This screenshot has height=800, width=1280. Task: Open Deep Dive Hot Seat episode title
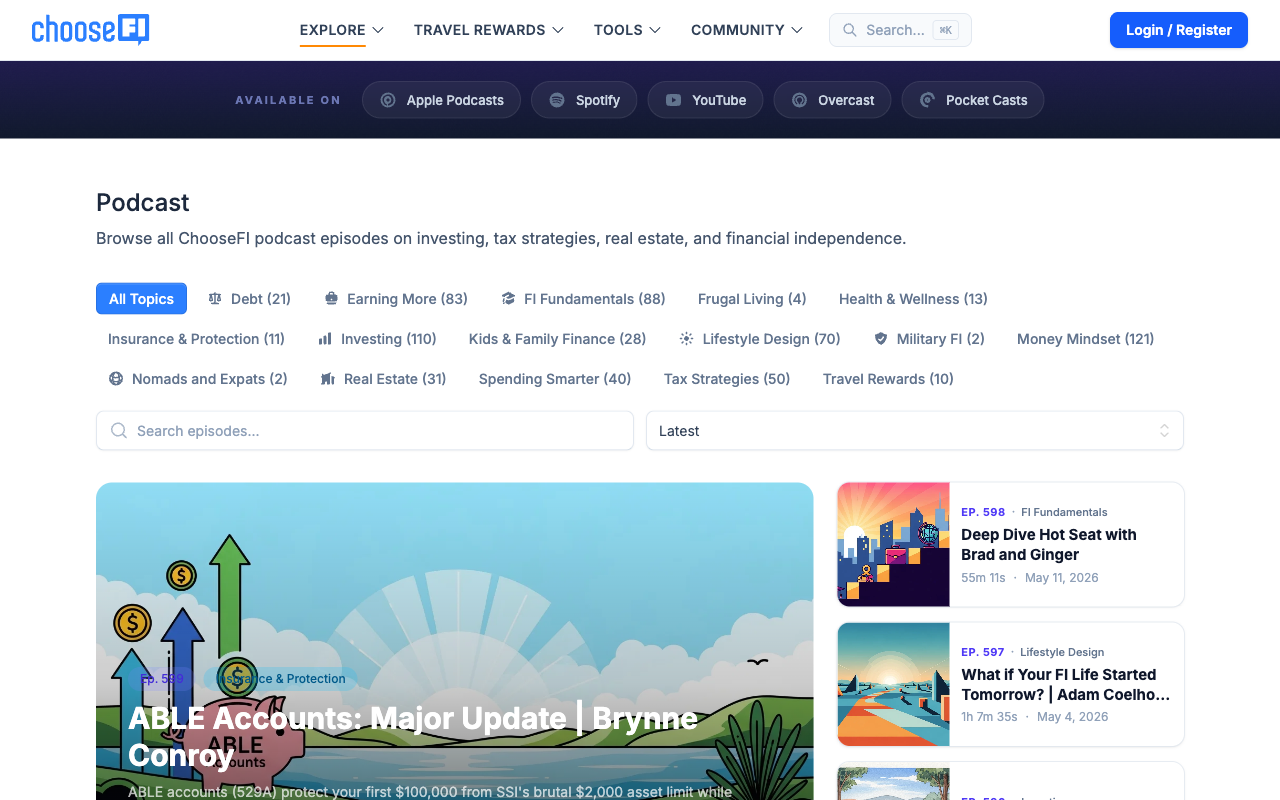point(1049,545)
